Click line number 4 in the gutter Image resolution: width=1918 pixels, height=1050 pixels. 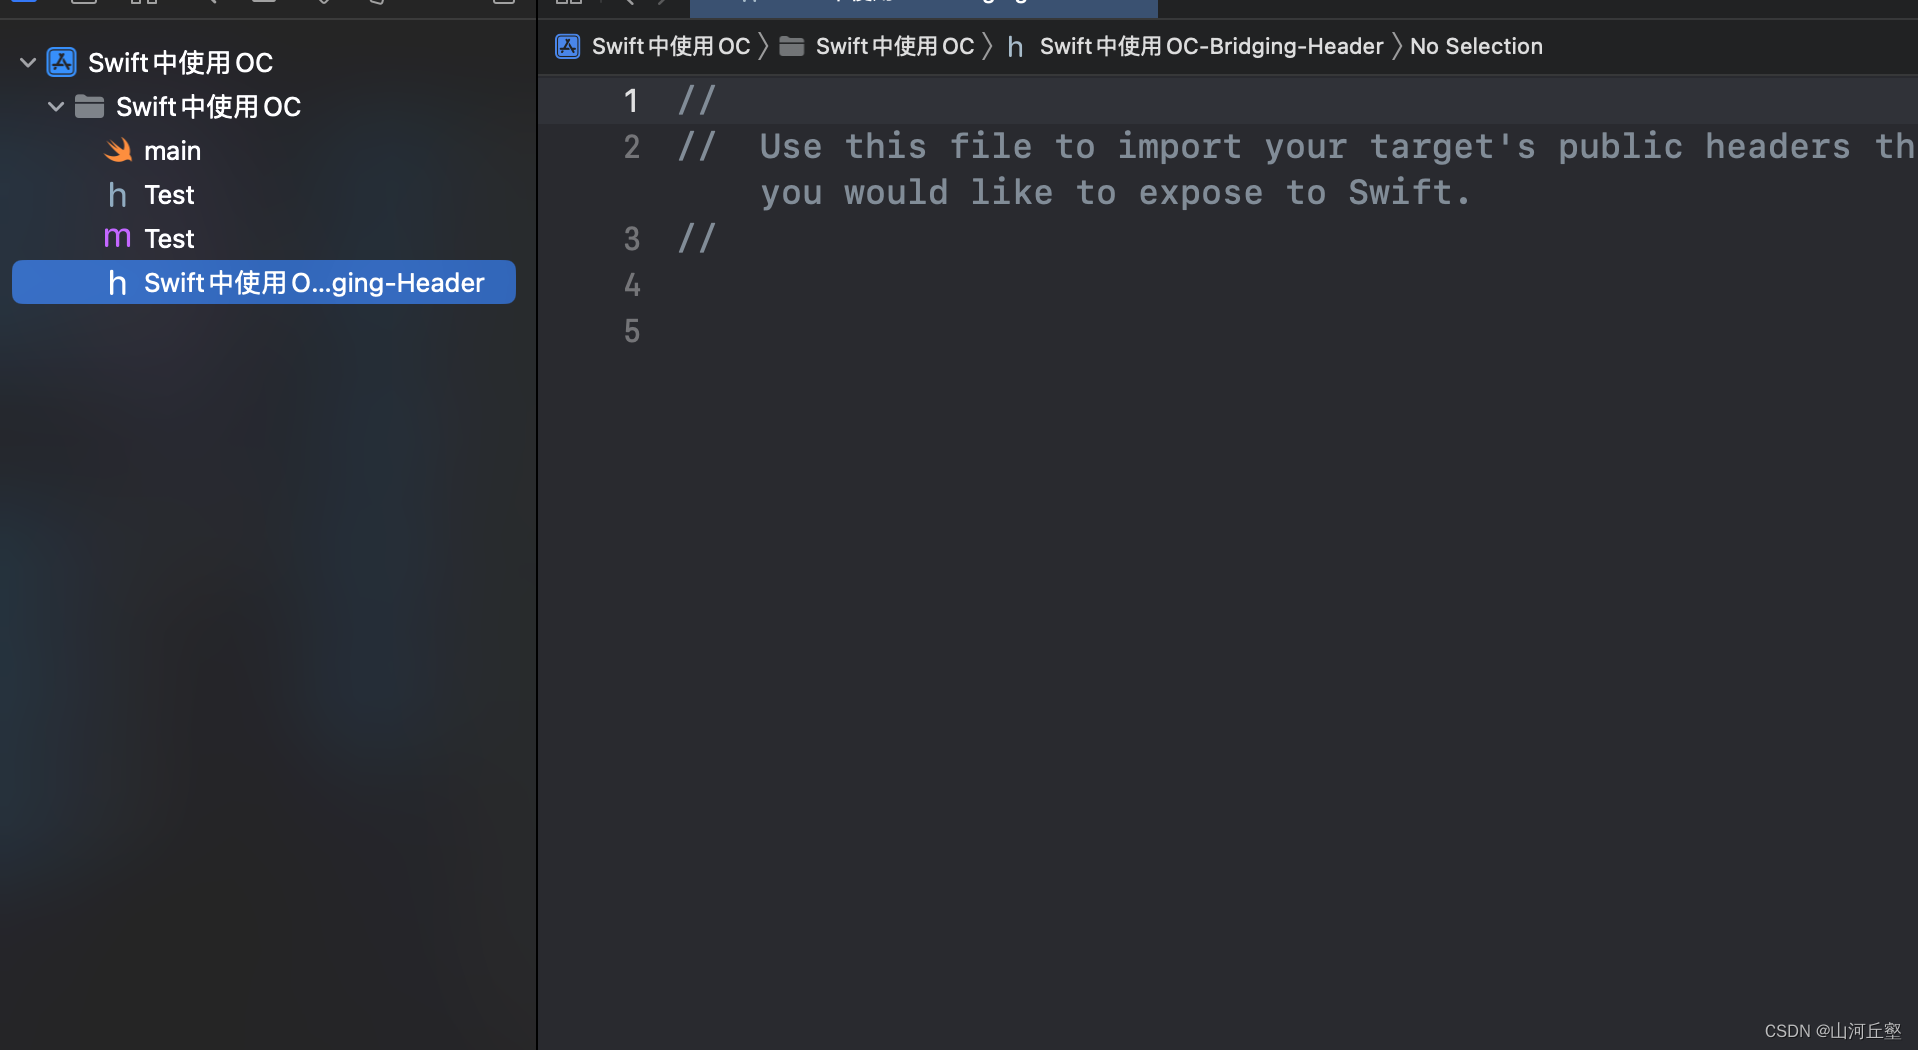631,285
